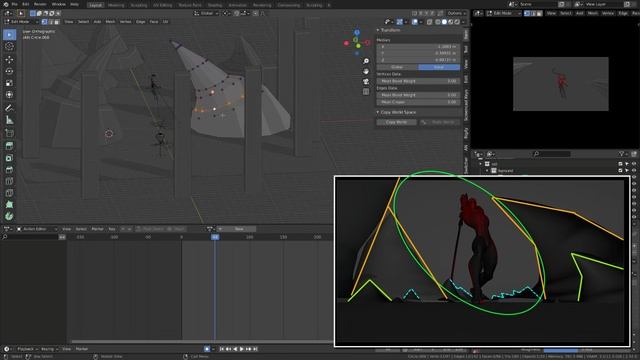Select the Local transform option

tap(439, 67)
